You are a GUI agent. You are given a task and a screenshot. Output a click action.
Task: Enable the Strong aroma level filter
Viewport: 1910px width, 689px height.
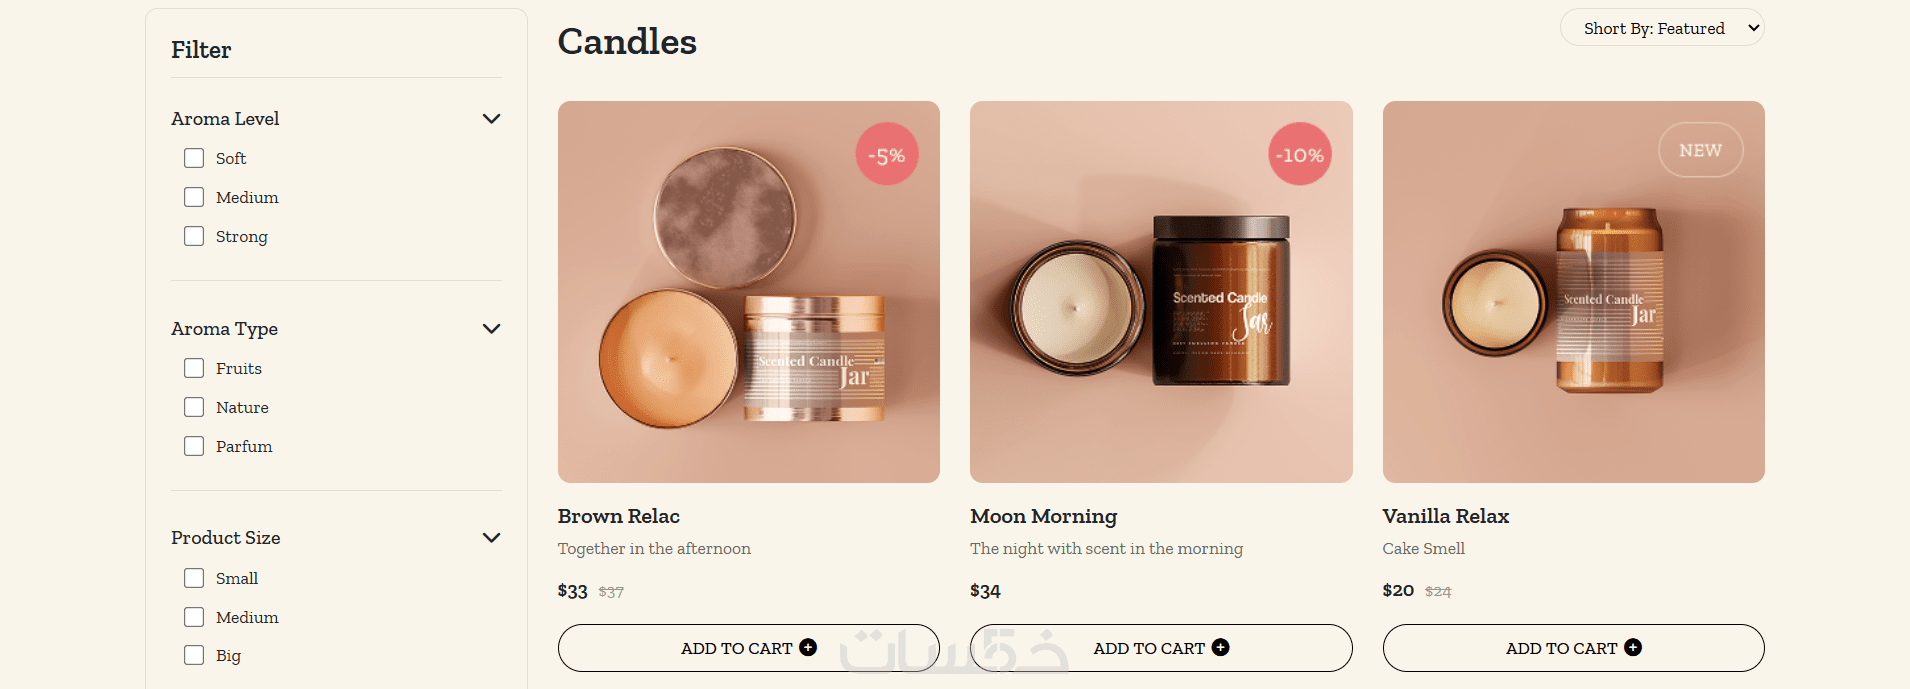[194, 236]
